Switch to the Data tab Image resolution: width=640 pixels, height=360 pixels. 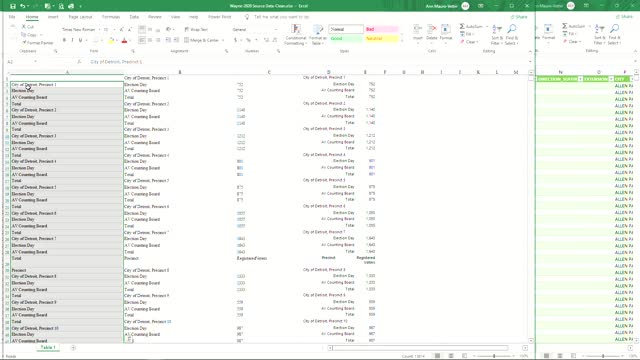click(x=134, y=17)
